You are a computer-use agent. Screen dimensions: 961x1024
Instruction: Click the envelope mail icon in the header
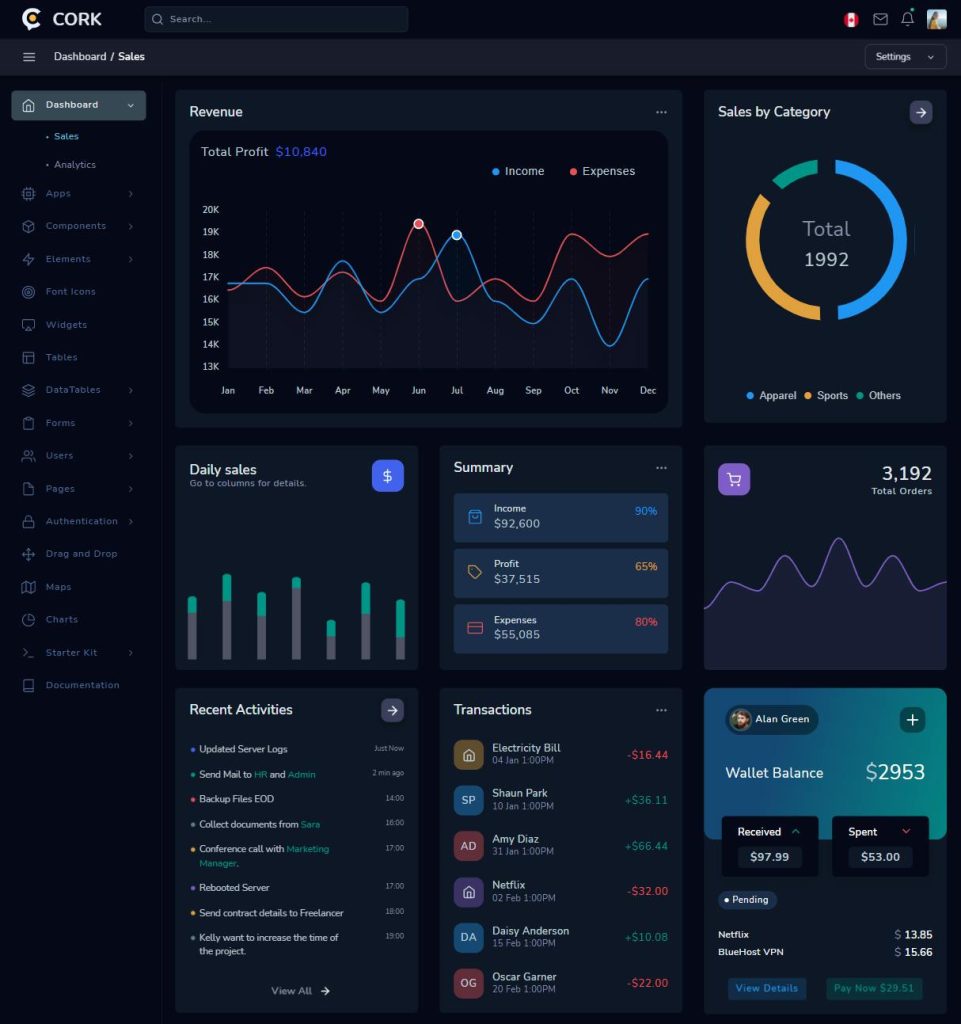(x=880, y=18)
